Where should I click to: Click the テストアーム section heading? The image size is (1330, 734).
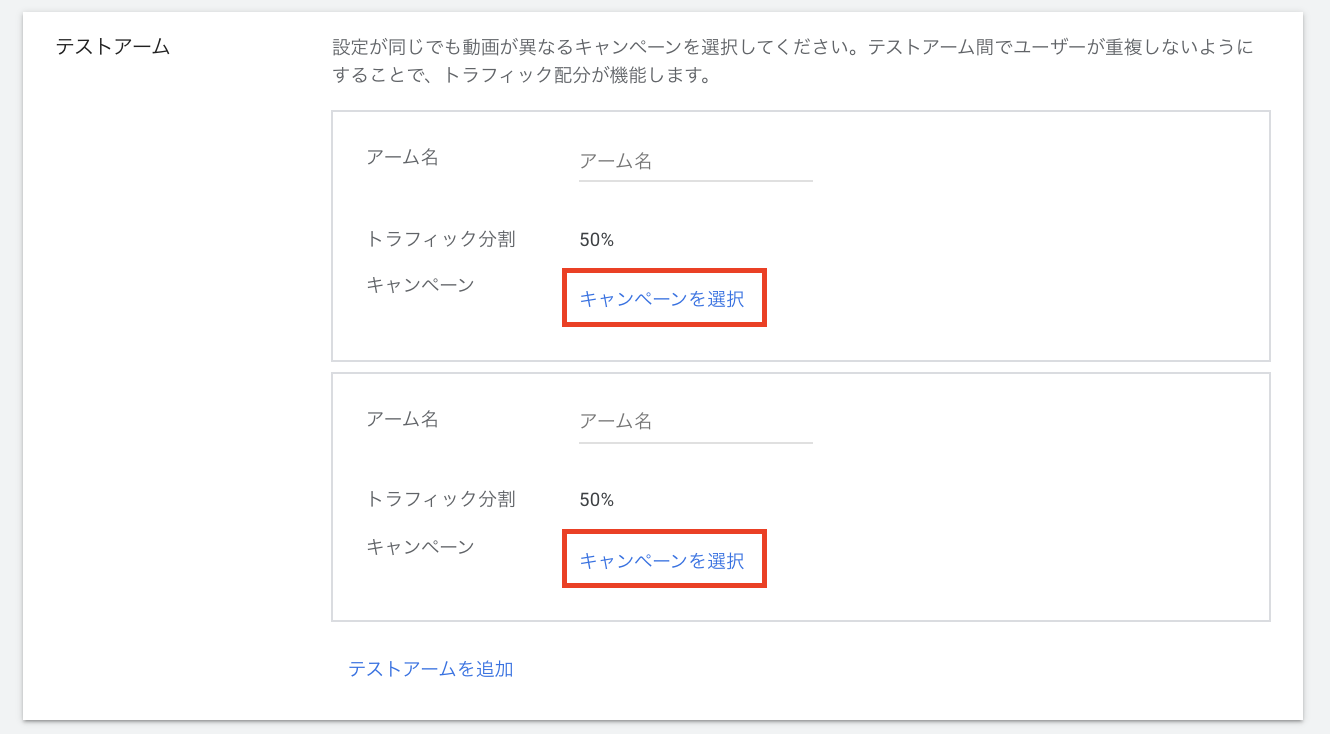point(112,46)
